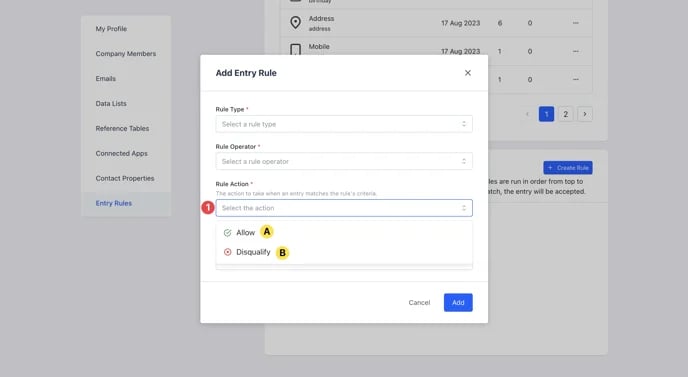
Task: Click the next page arrow
Action: [585, 114]
